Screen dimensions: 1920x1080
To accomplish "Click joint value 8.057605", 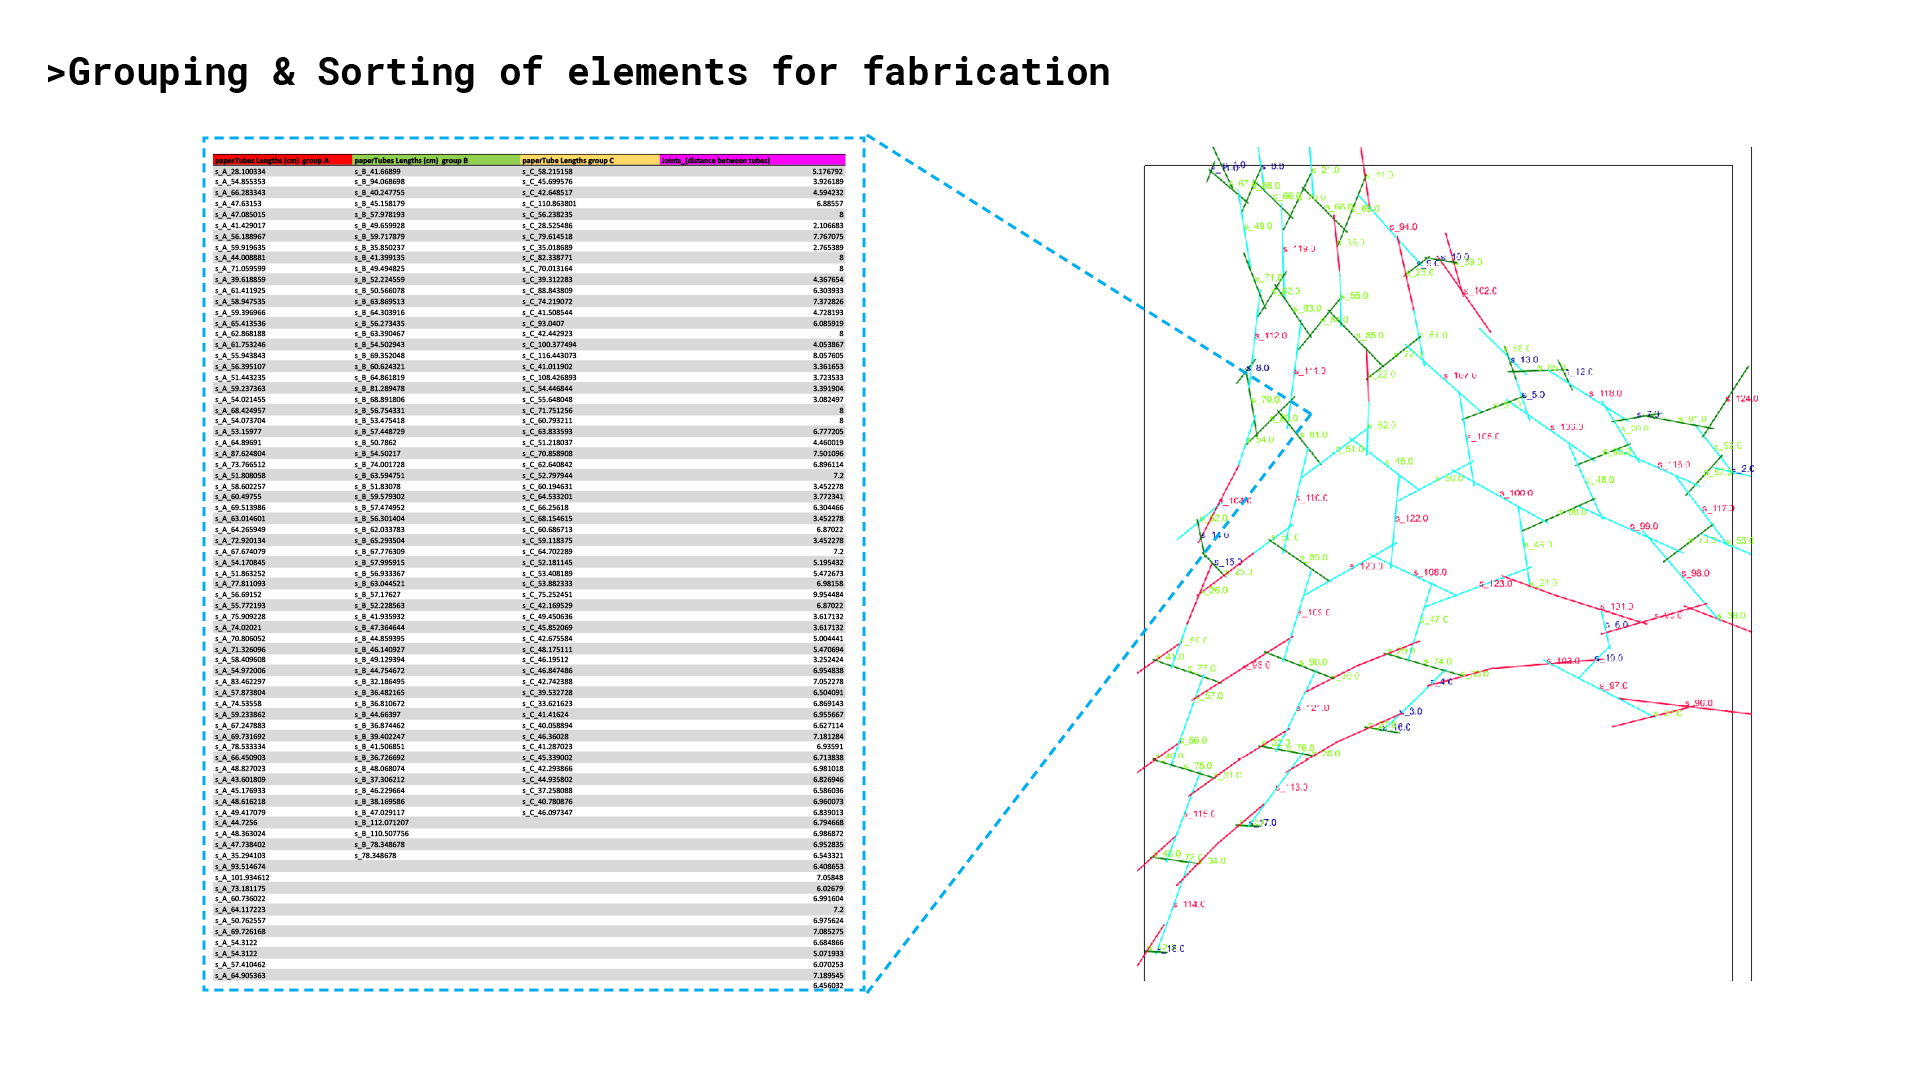I will tap(828, 356).
